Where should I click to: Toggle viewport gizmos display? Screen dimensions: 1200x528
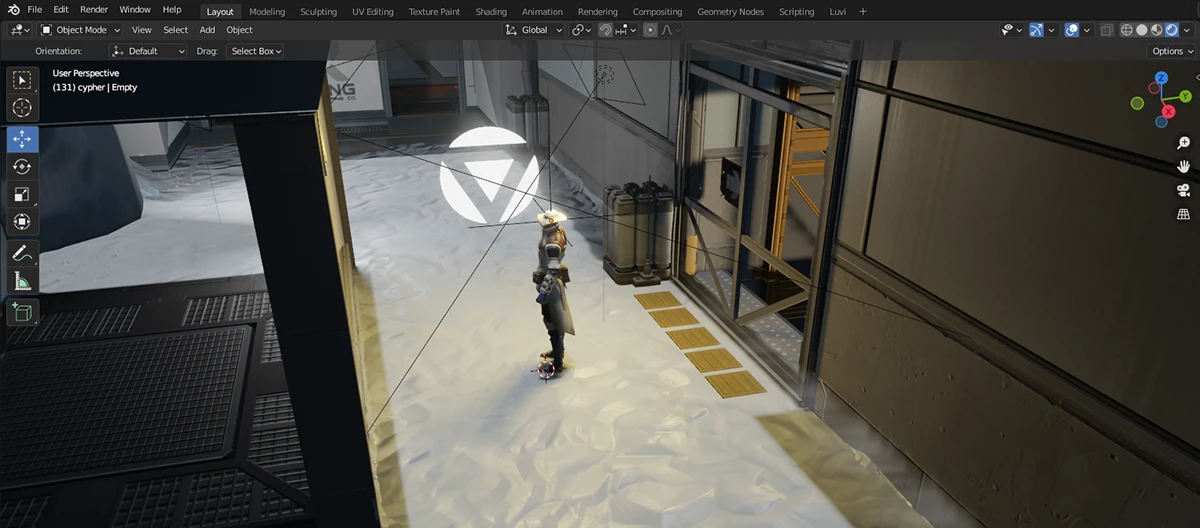coord(1037,30)
